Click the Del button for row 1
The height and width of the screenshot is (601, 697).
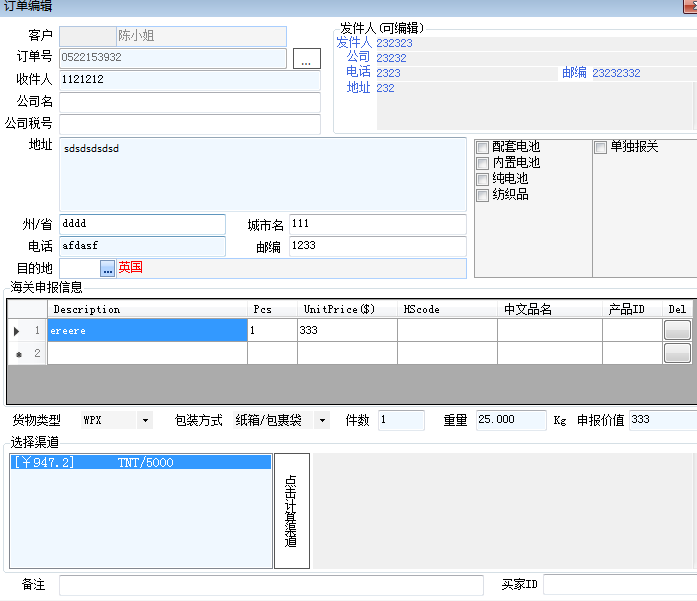pyautogui.click(x=677, y=330)
